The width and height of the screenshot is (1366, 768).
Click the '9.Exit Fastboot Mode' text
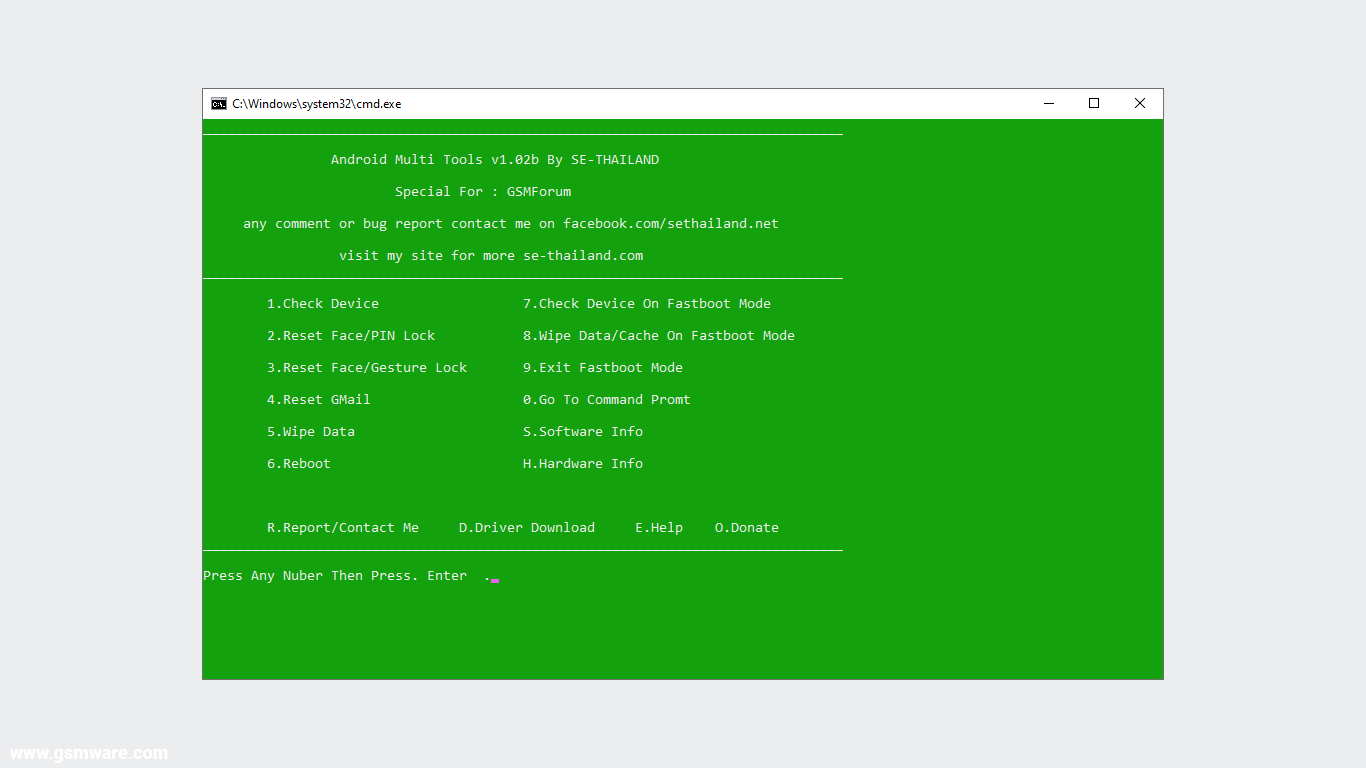(x=603, y=368)
